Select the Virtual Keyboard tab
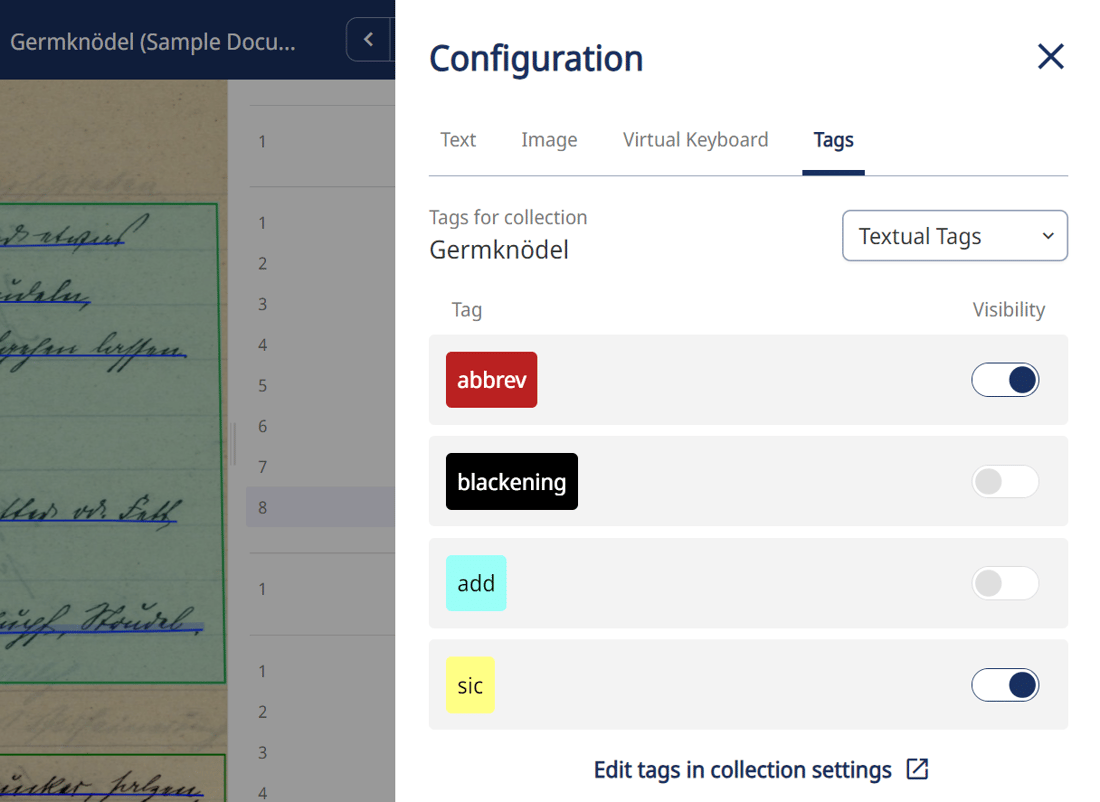 pos(695,140)
